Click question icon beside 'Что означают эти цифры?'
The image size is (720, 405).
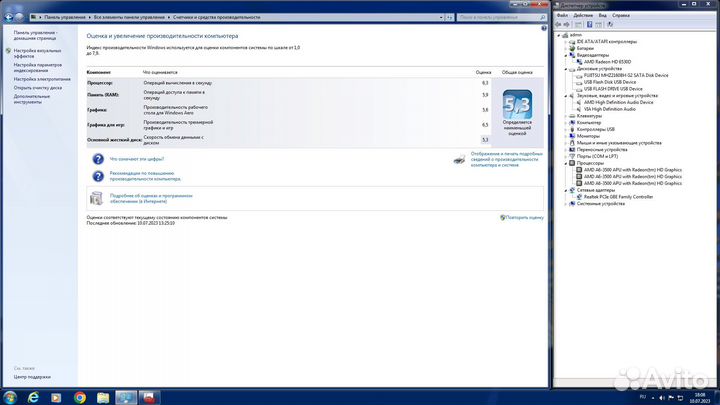coord(98,159)
